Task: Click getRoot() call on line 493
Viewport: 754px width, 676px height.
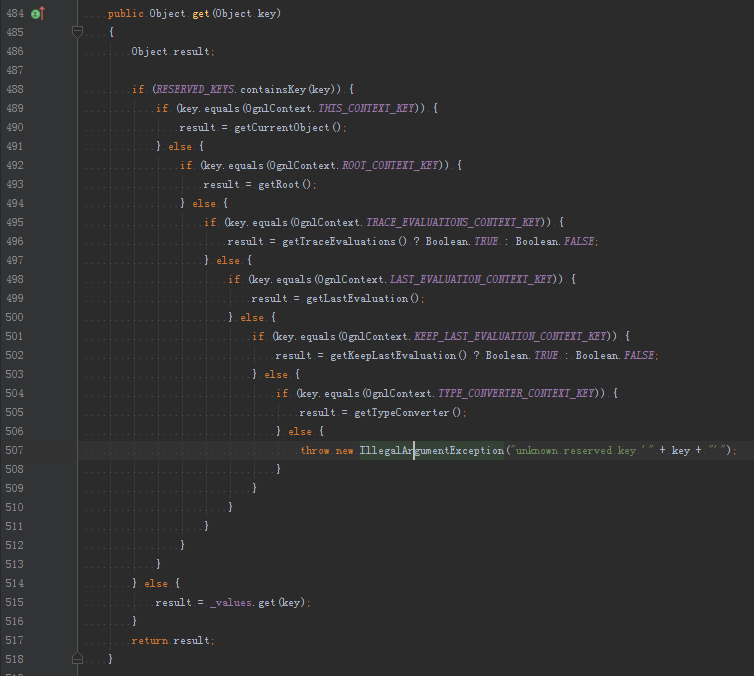Action: point(286,185)
